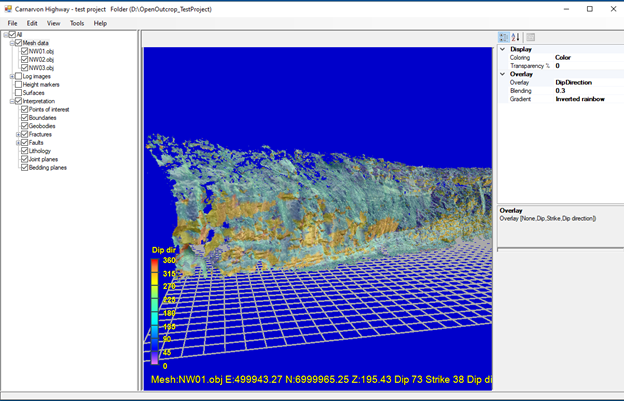Expand the Fractures tree node

18,134
